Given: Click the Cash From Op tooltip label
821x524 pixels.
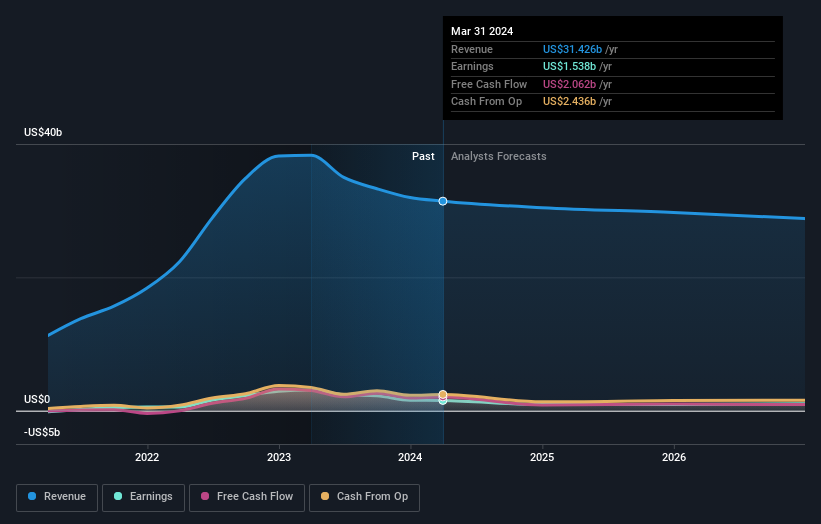Looking at the screenshot, I should coord(486,102).
